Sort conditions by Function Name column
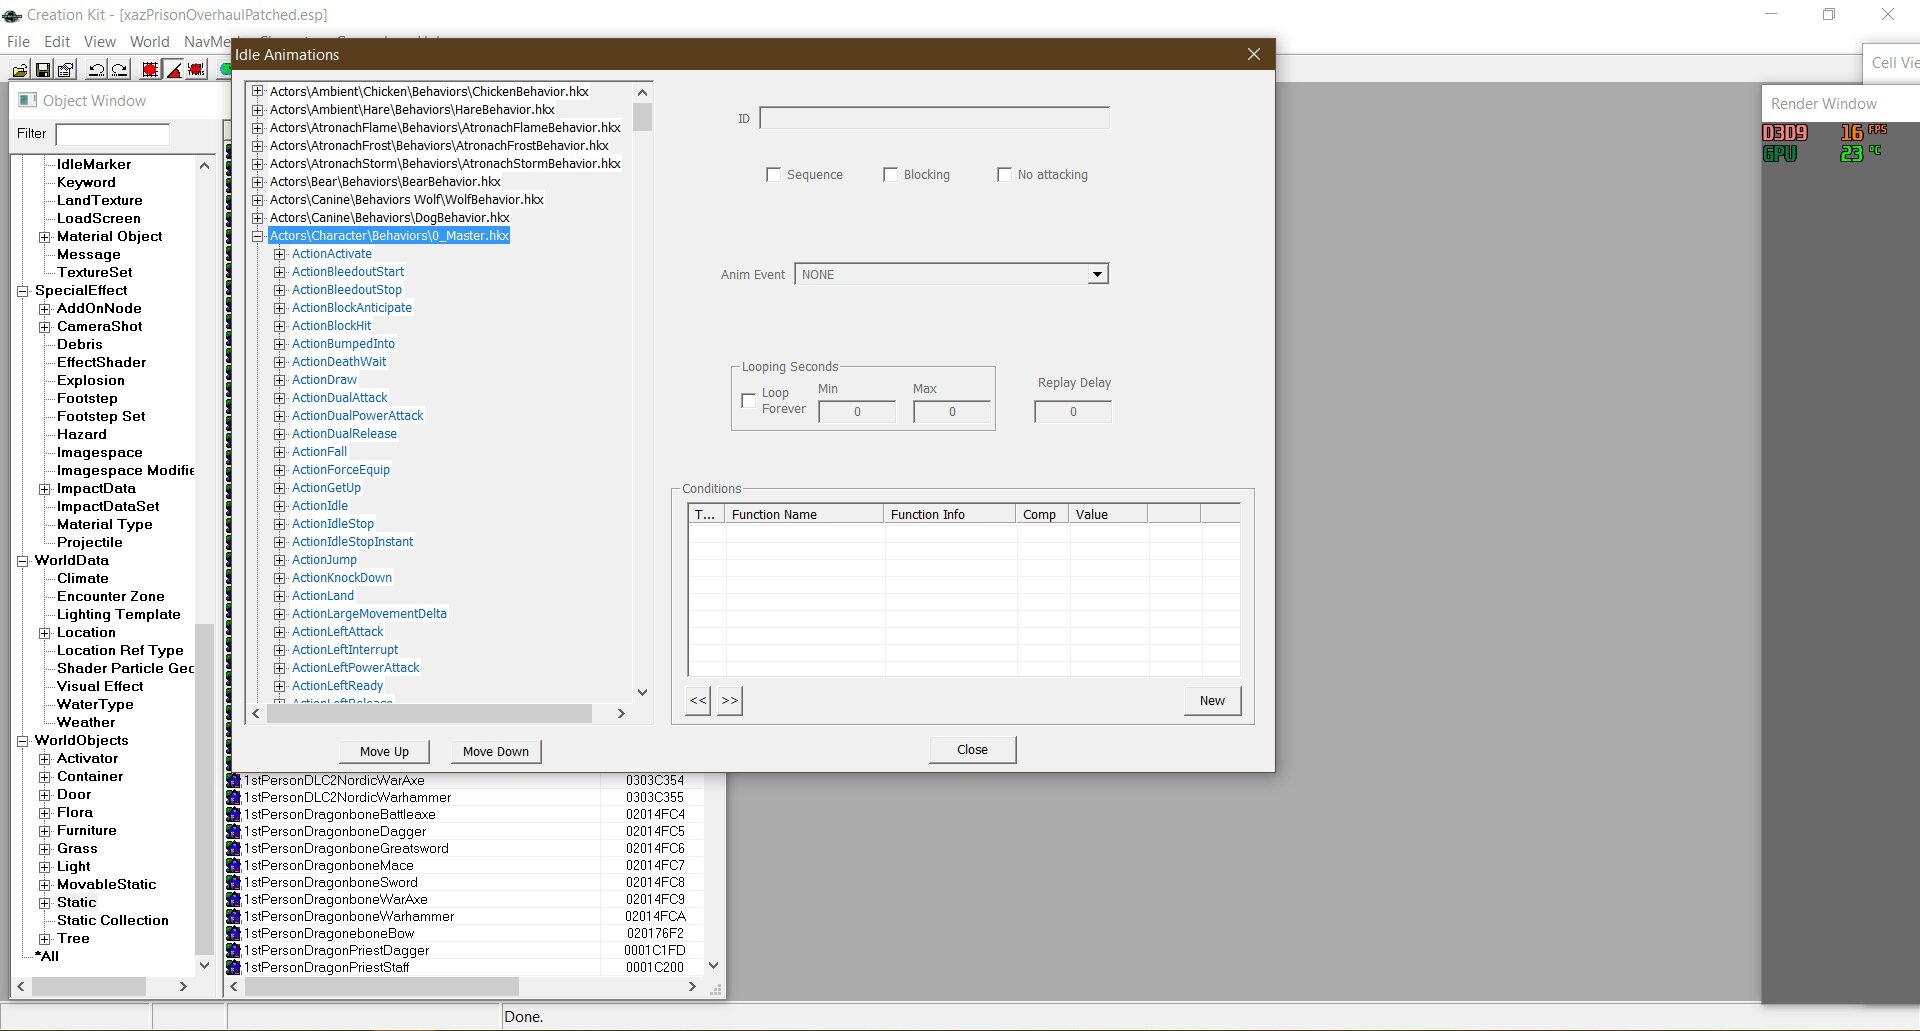 (x=805, y=514)
